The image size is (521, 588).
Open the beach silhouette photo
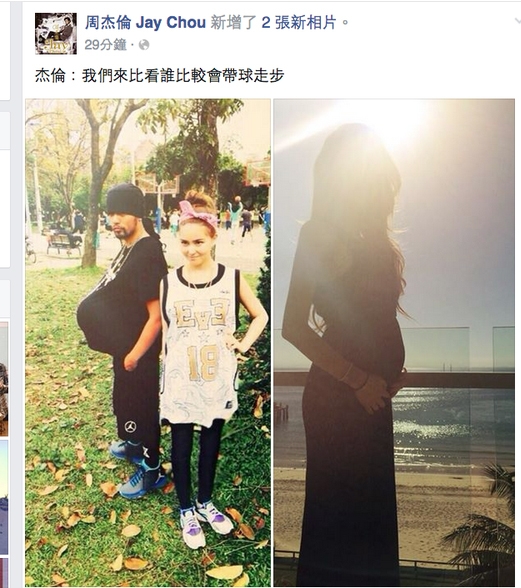pos(394,343)
